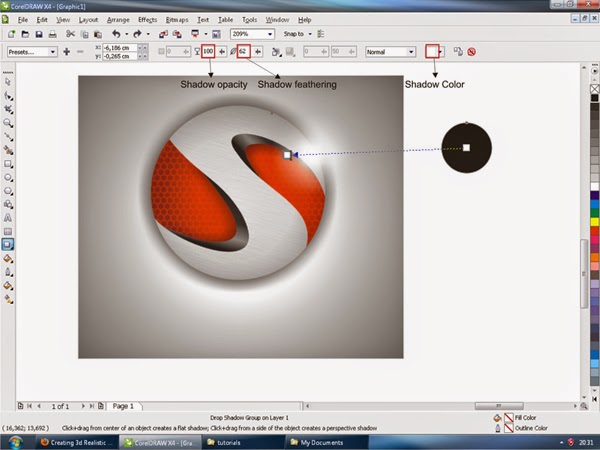Open the Effects menu
The width and height of the screenshot is (600, 450).
147,20
